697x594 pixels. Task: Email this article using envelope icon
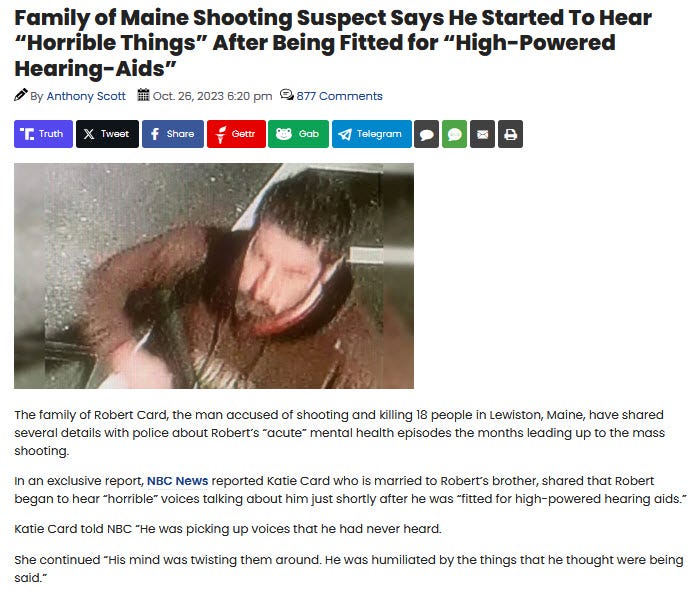482,134
